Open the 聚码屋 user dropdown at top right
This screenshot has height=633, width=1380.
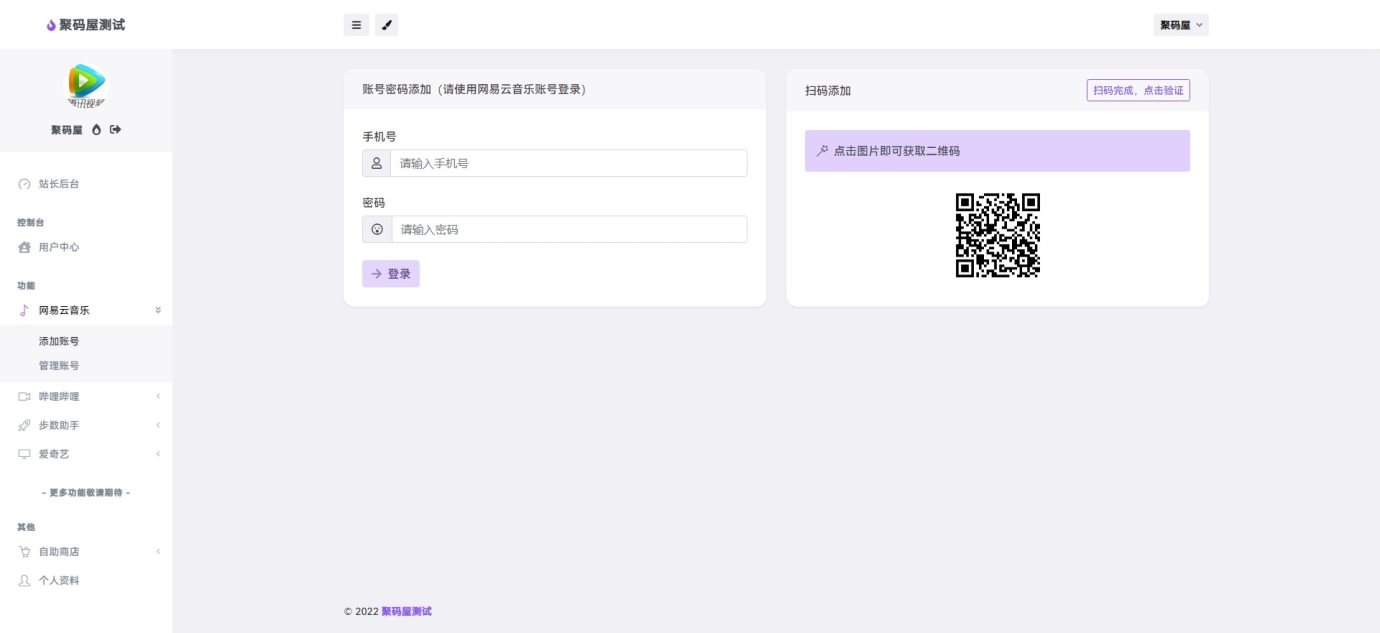[x=1181, y=25]
